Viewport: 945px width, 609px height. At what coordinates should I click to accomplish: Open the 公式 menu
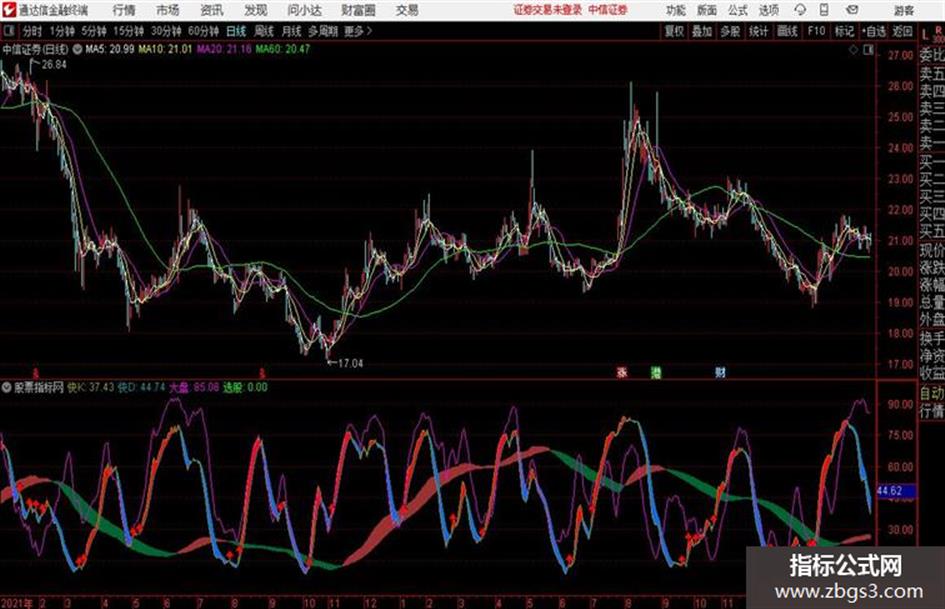[737, 10]
